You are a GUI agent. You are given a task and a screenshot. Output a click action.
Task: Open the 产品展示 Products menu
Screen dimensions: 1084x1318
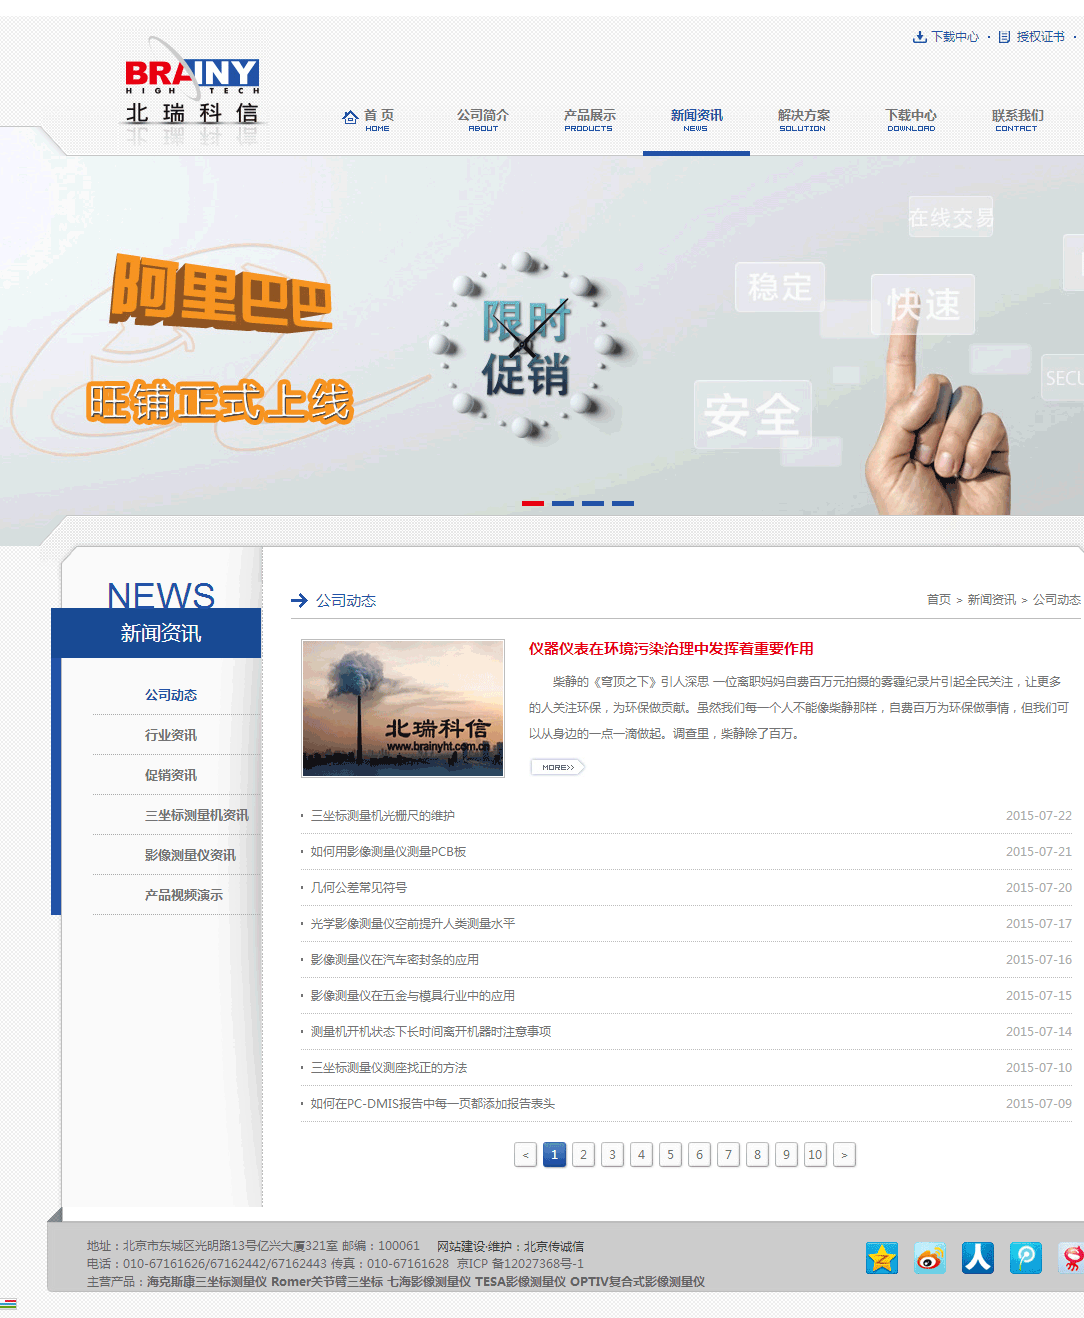pyautogui.click(x=589, y=120)
